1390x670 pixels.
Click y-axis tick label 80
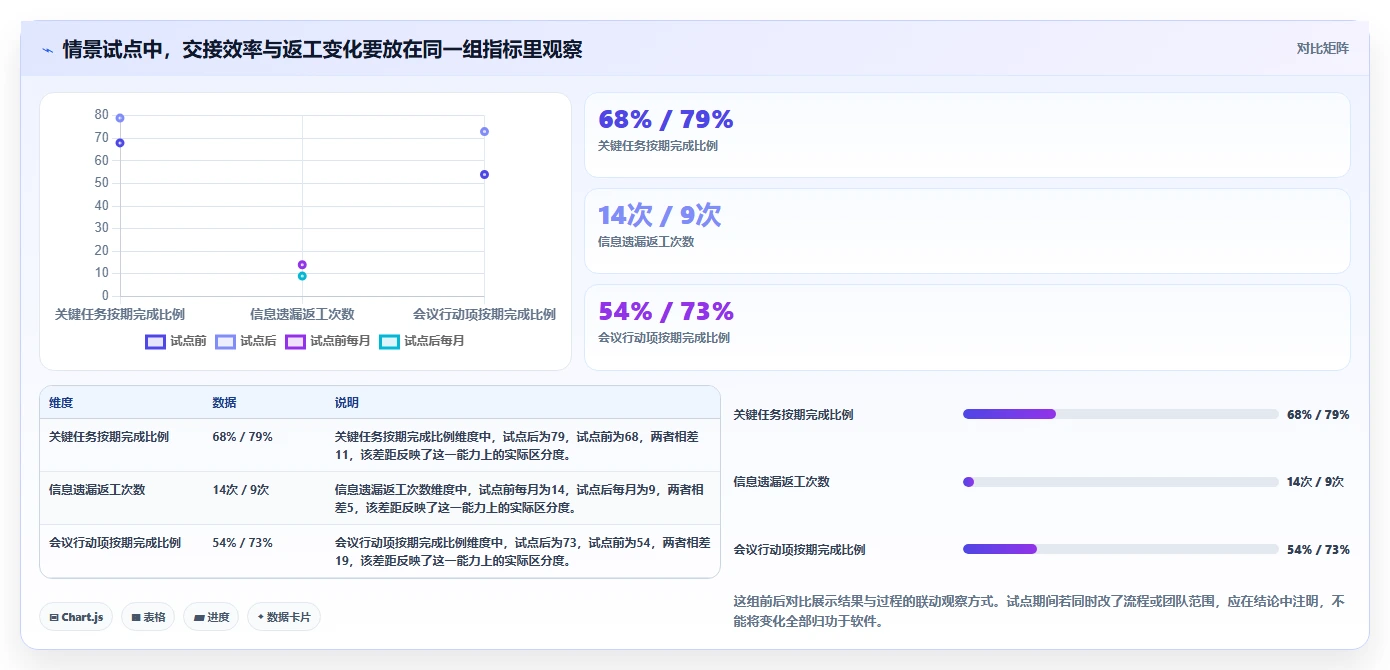pos(102,115)
